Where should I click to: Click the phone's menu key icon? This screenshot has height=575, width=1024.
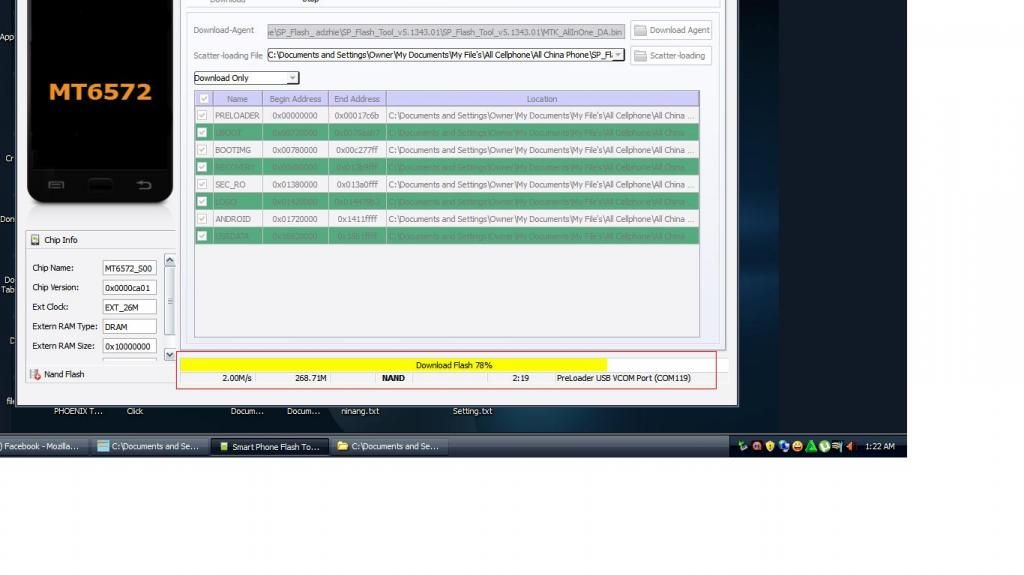(56, 185)
